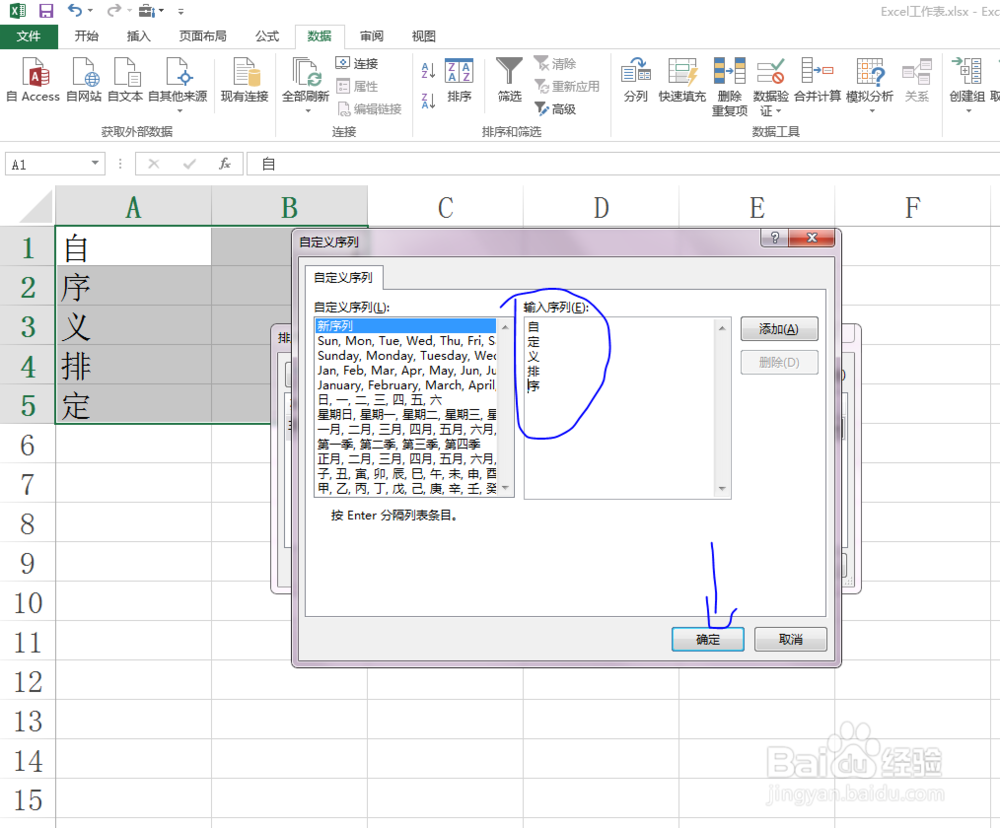Click 删除重复项 remove duplicates

pyautogui.click(x=730, y=87)
